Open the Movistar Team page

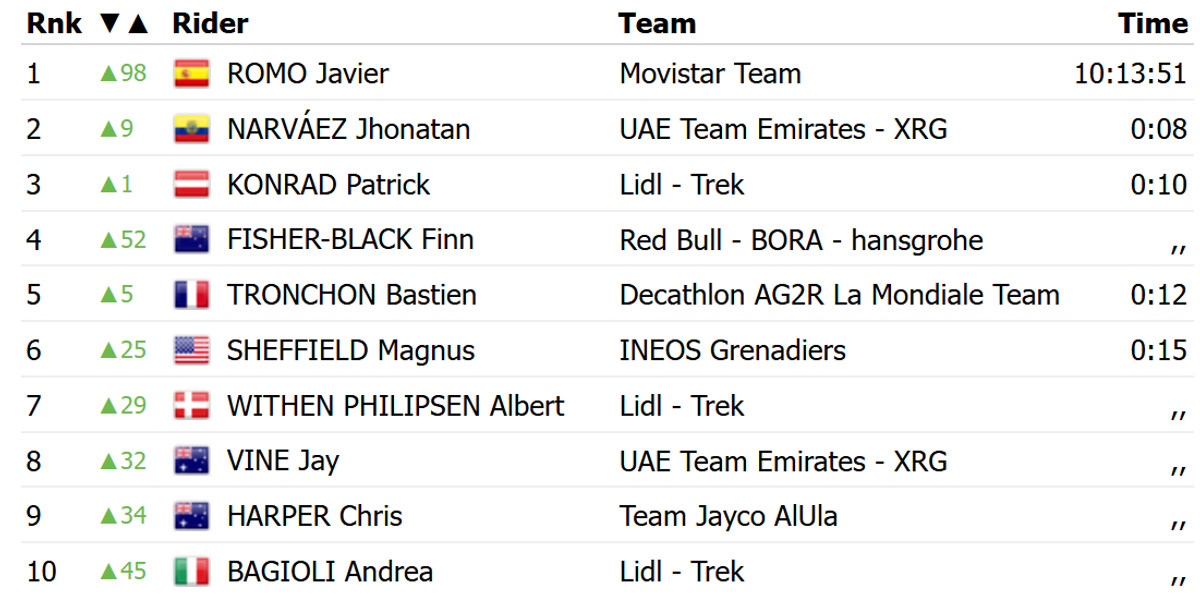point(710,74)
